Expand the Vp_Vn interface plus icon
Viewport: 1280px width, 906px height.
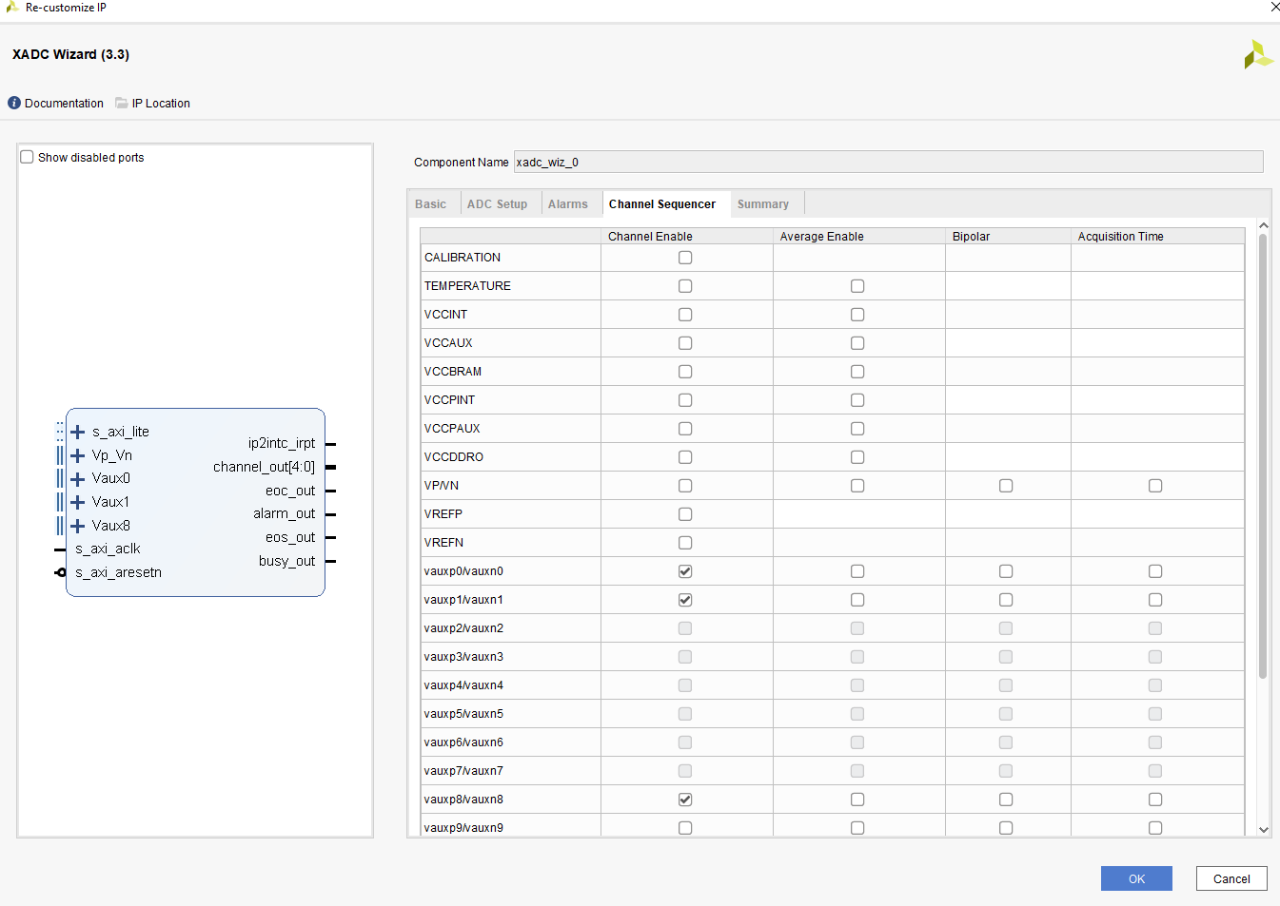(78, 455)
